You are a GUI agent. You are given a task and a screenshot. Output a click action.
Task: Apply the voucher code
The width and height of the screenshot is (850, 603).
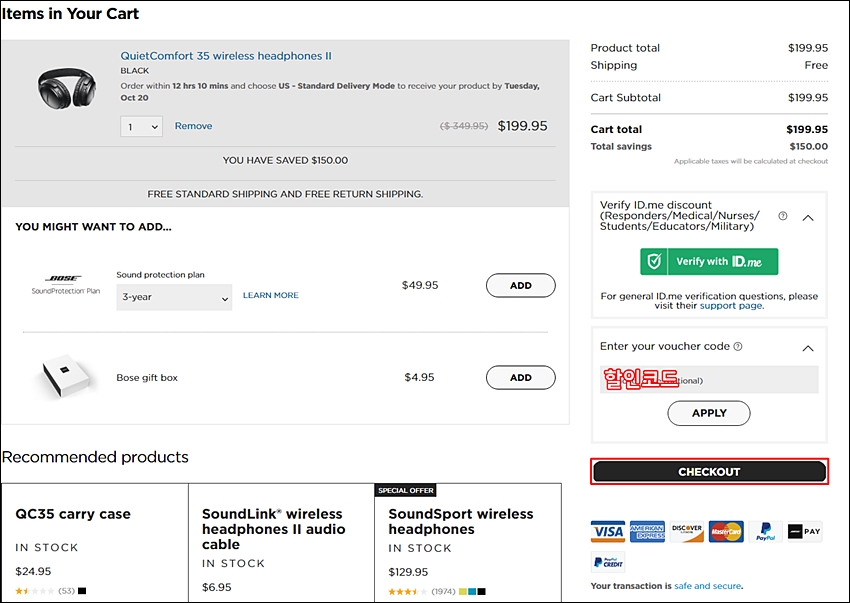tap(709, 413)
